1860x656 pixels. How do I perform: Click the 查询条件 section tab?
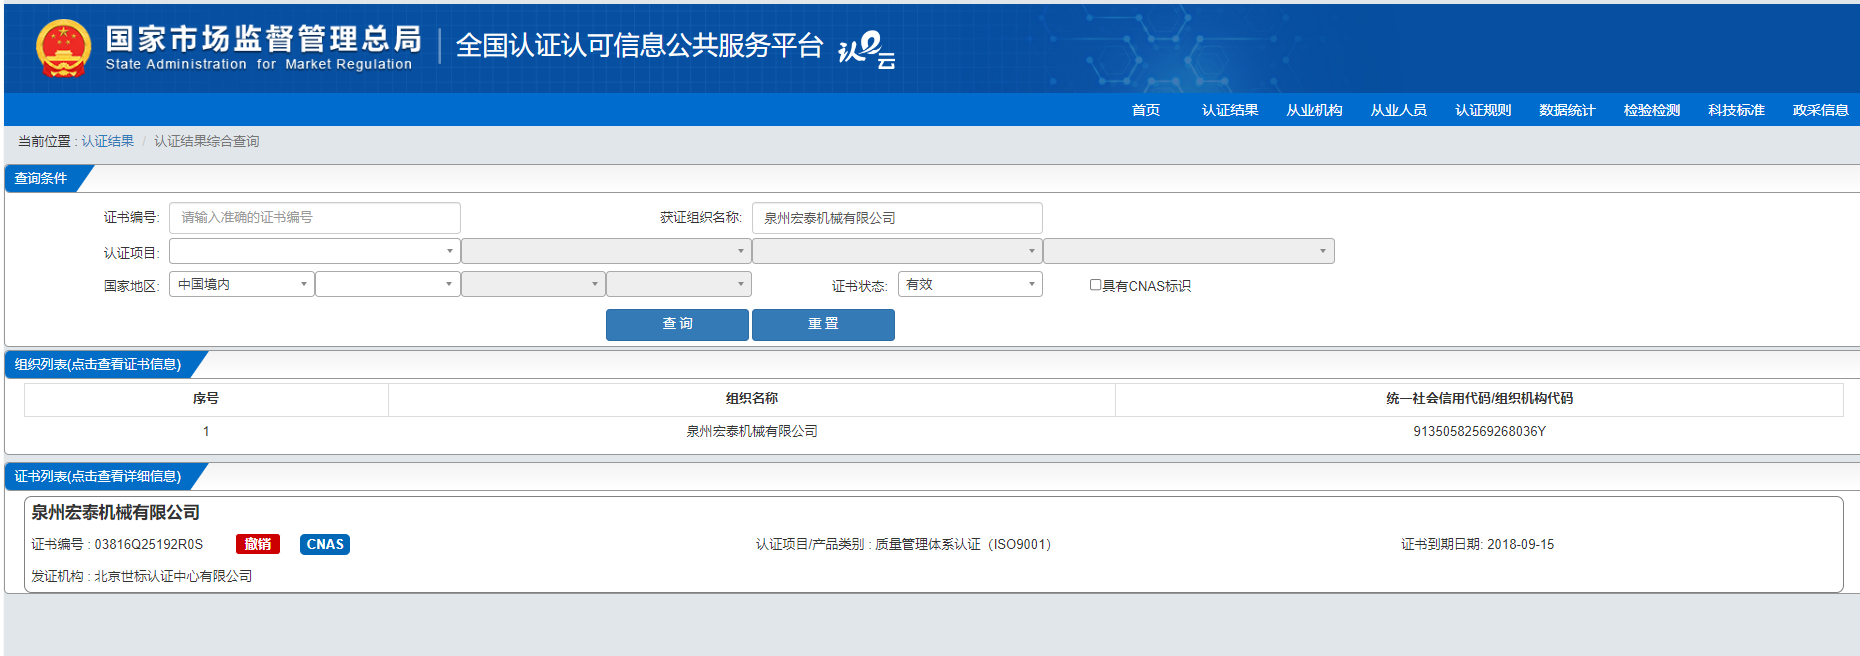click(41, 178)
